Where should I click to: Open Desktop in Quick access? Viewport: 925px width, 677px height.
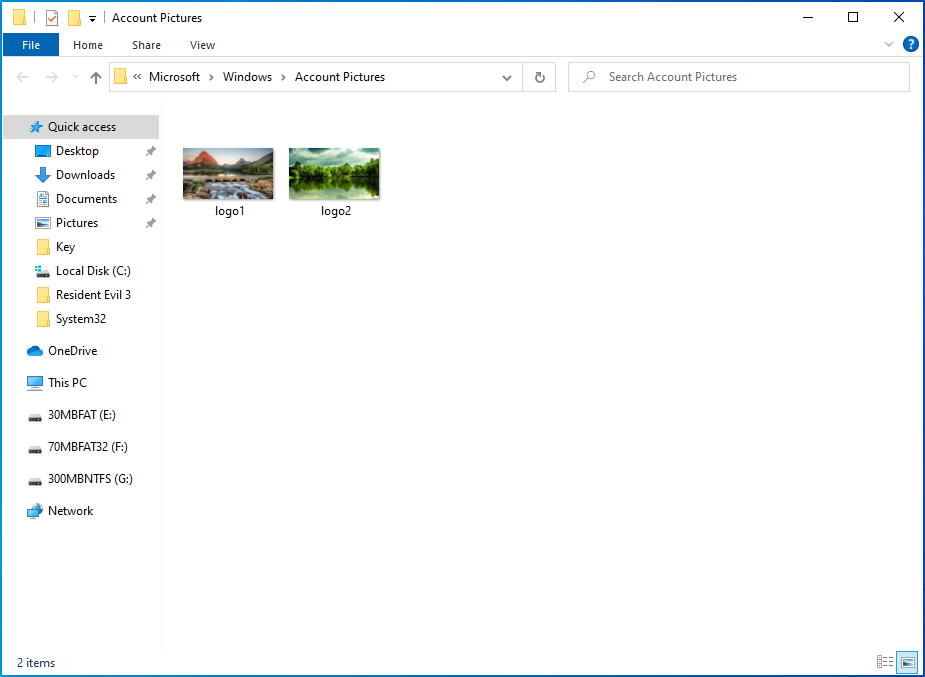[x=77, y=151]
